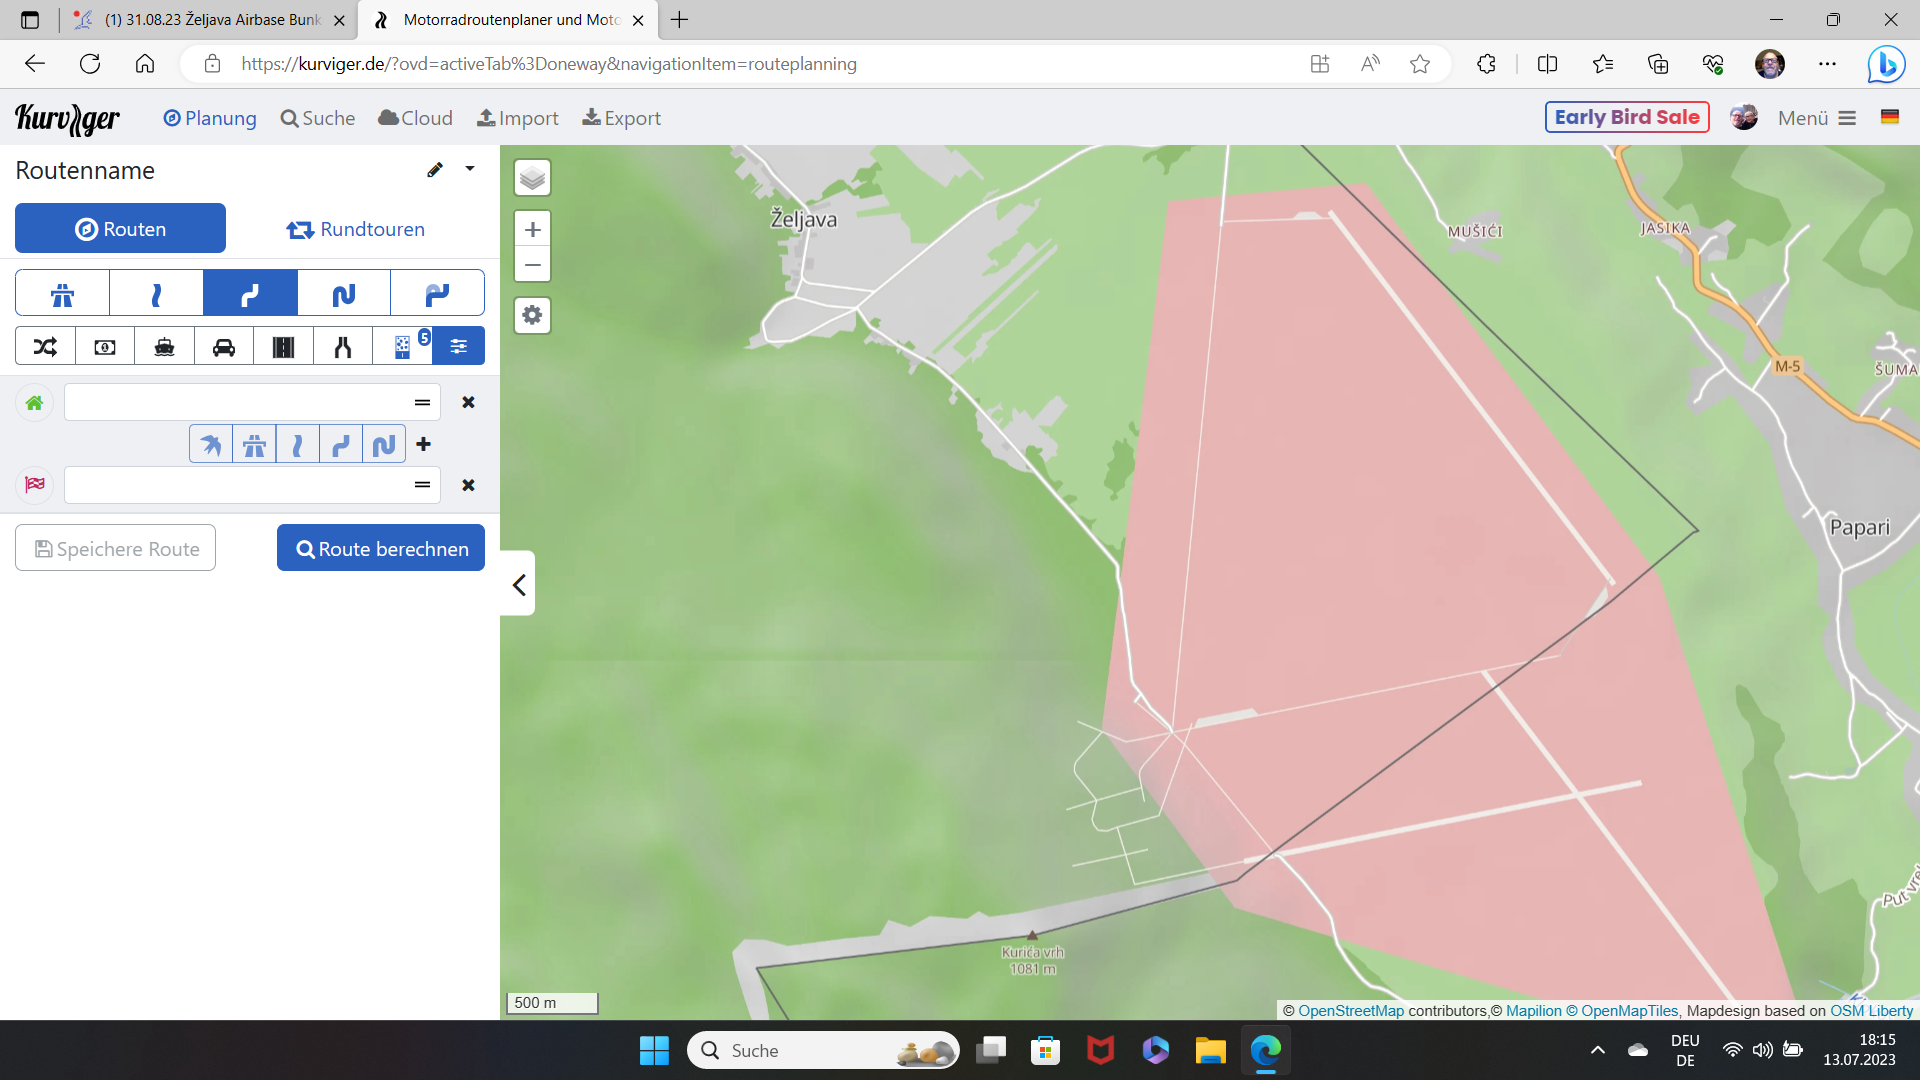Select the fastest highway routing profile
1920x1080 pixels.
pyautogui.click(x=62, y=294)
